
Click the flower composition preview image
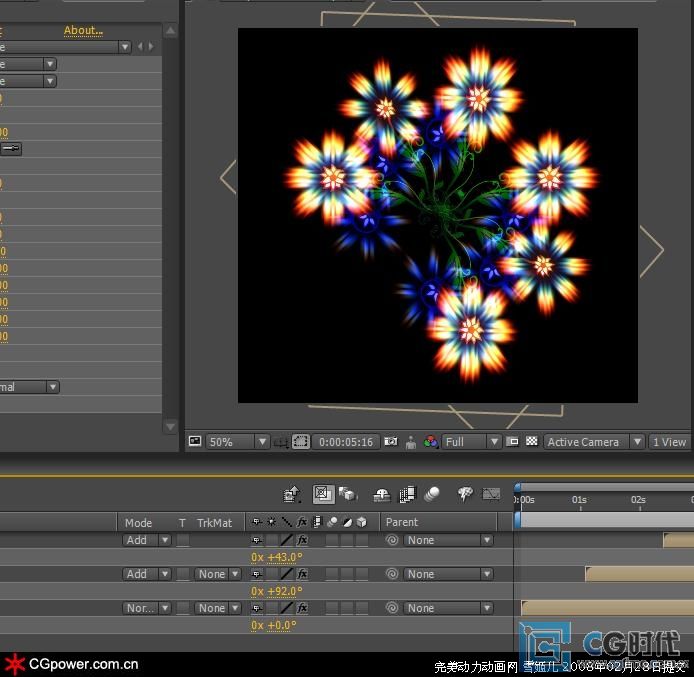pyautogui.click(x=438, y=215)
